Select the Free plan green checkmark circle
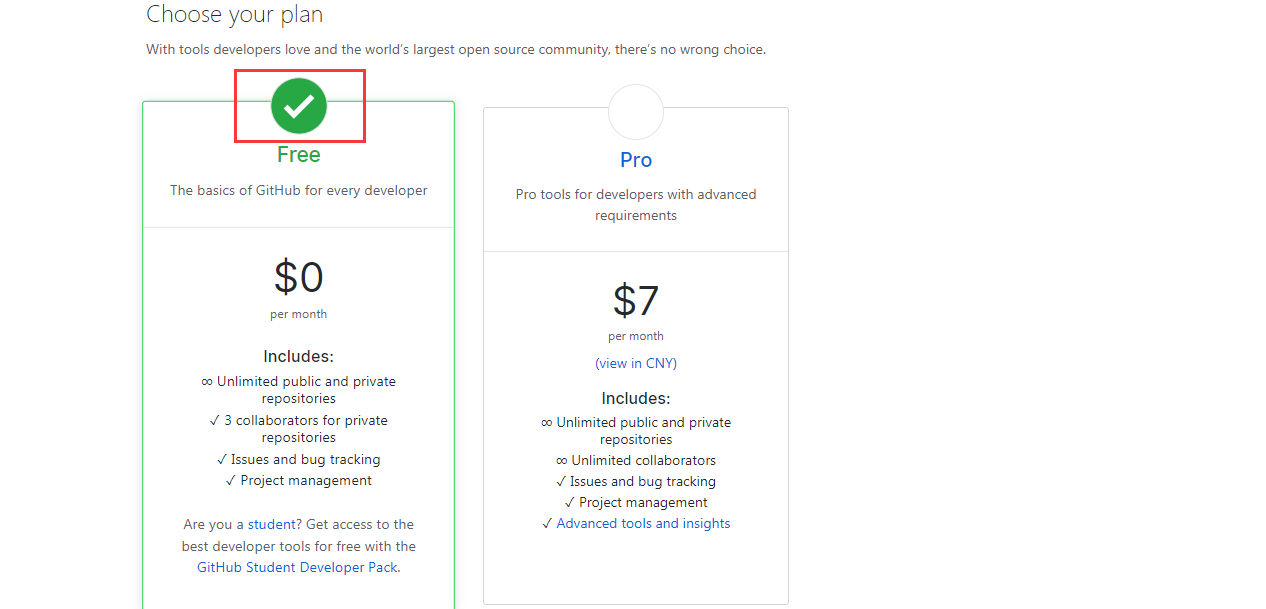 [299, 106]
